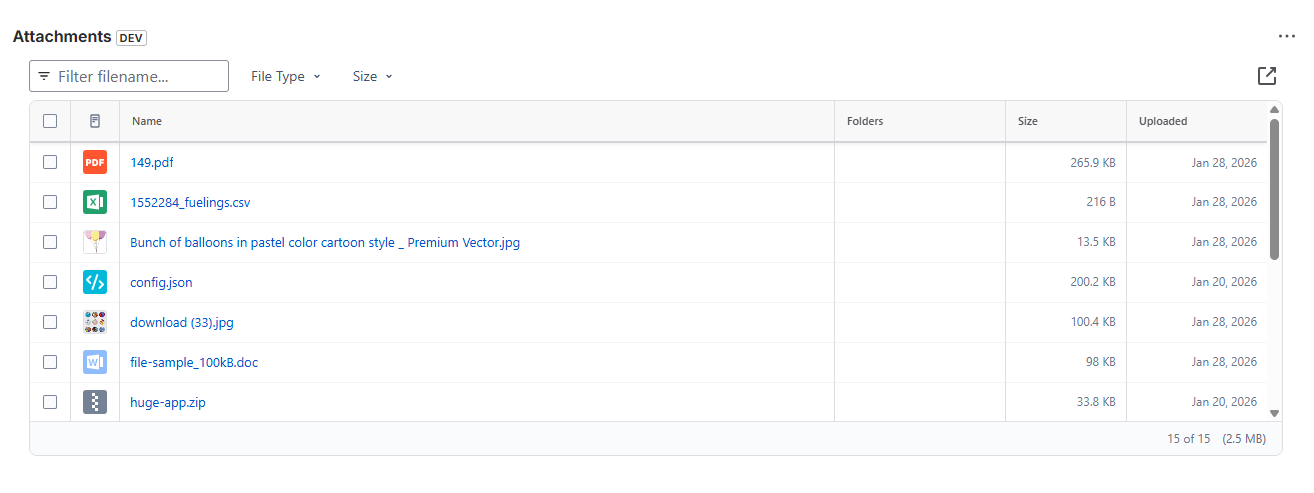This screenshot has height=493, width=1314.
Task: Check the config.json row checkbox
Action: click(x=50, y=282)
